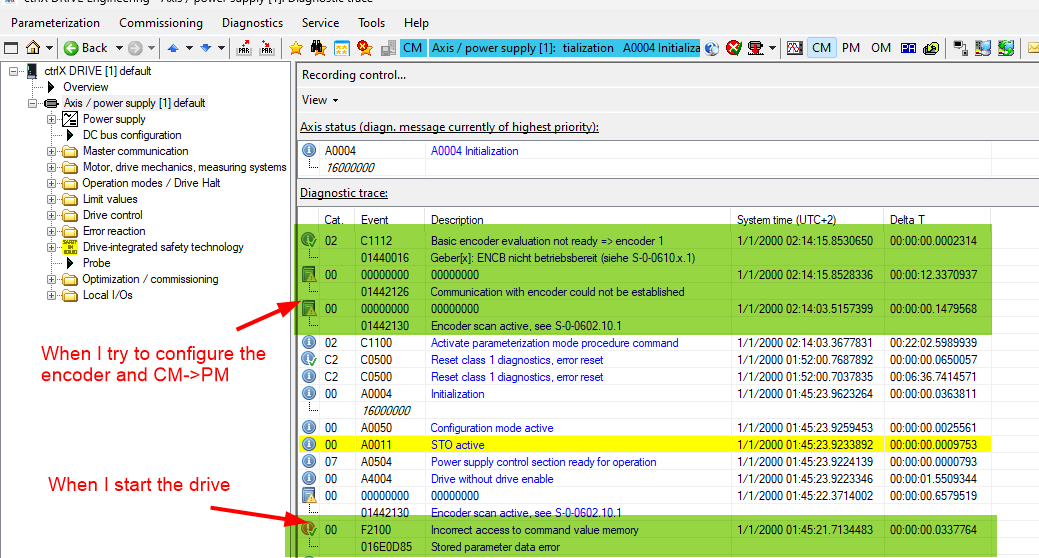Switch to PM mode in toolbar
The width and height of the screenshot is (1039, 558).
coord(850,47)
